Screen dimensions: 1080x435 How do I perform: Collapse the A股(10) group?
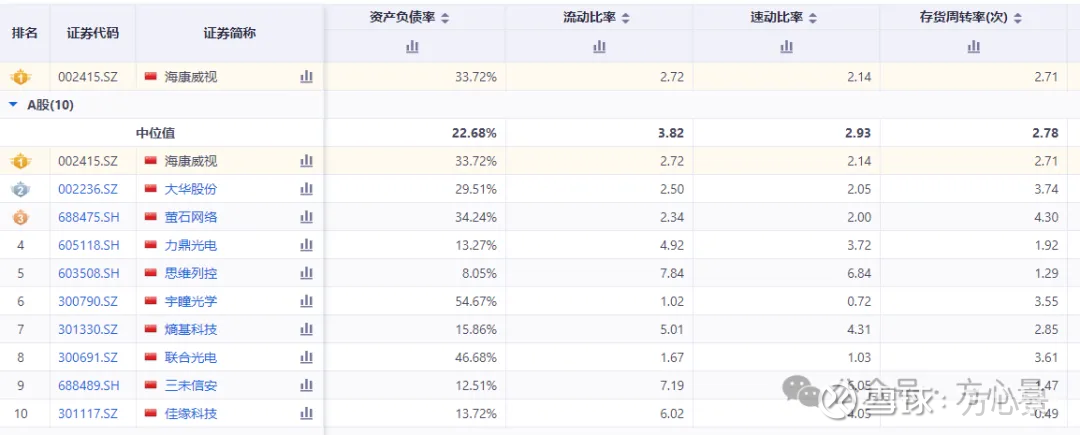13,105
